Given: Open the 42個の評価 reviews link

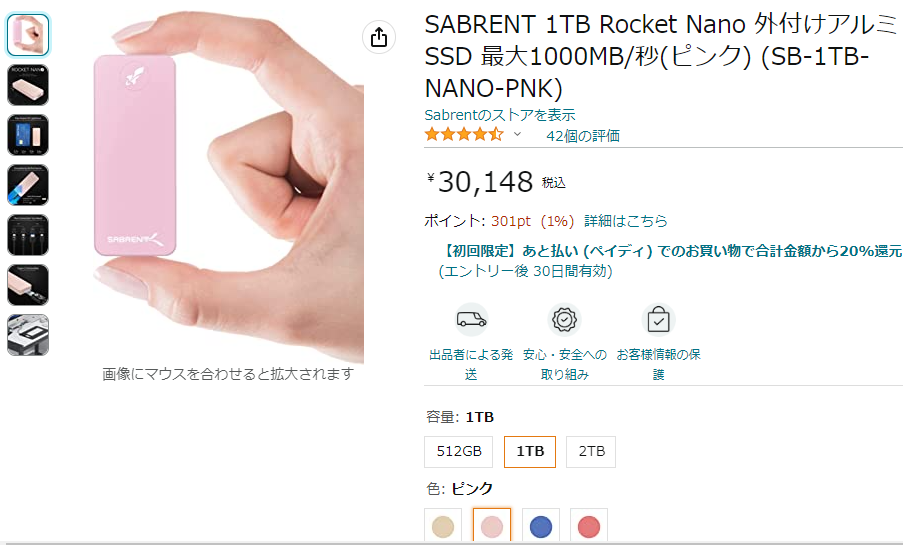Looking at the screenshot, I should (x=583, y=135).
